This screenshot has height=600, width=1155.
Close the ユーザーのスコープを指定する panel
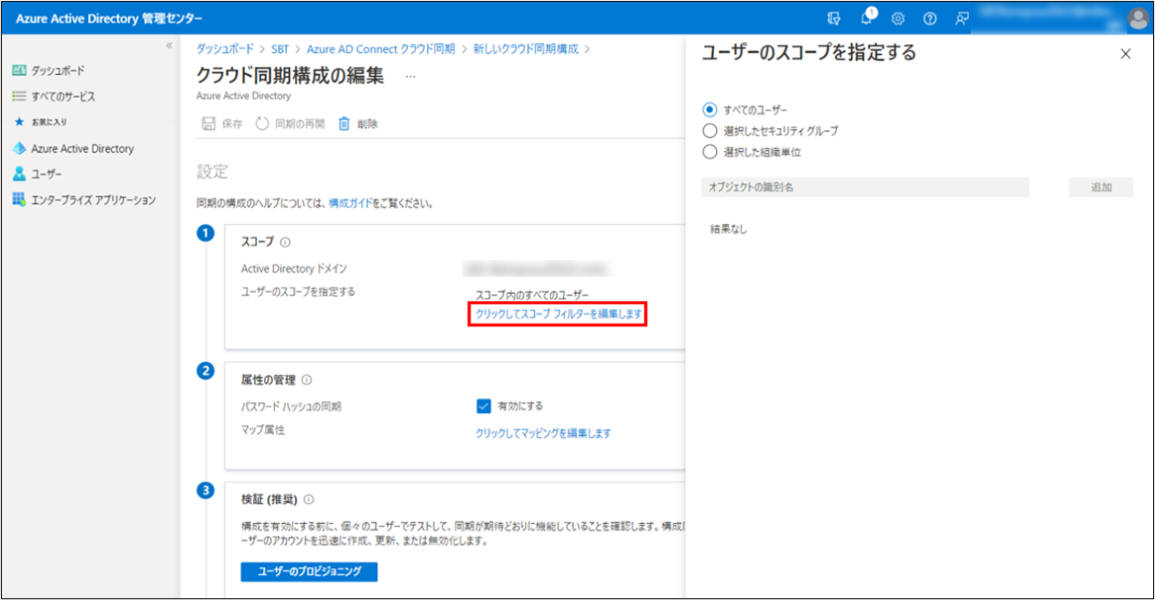[x=1126, y=54]
